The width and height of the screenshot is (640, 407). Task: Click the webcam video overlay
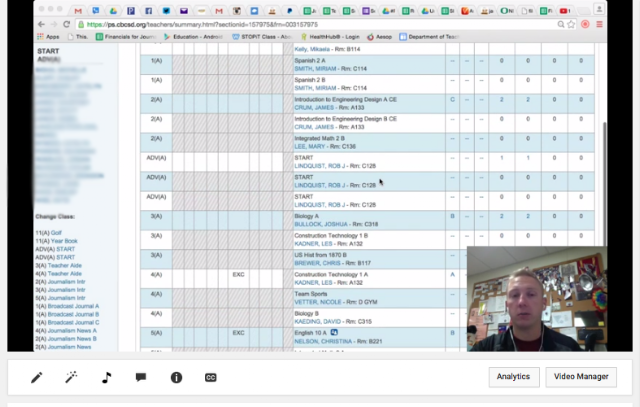point(537,299)
